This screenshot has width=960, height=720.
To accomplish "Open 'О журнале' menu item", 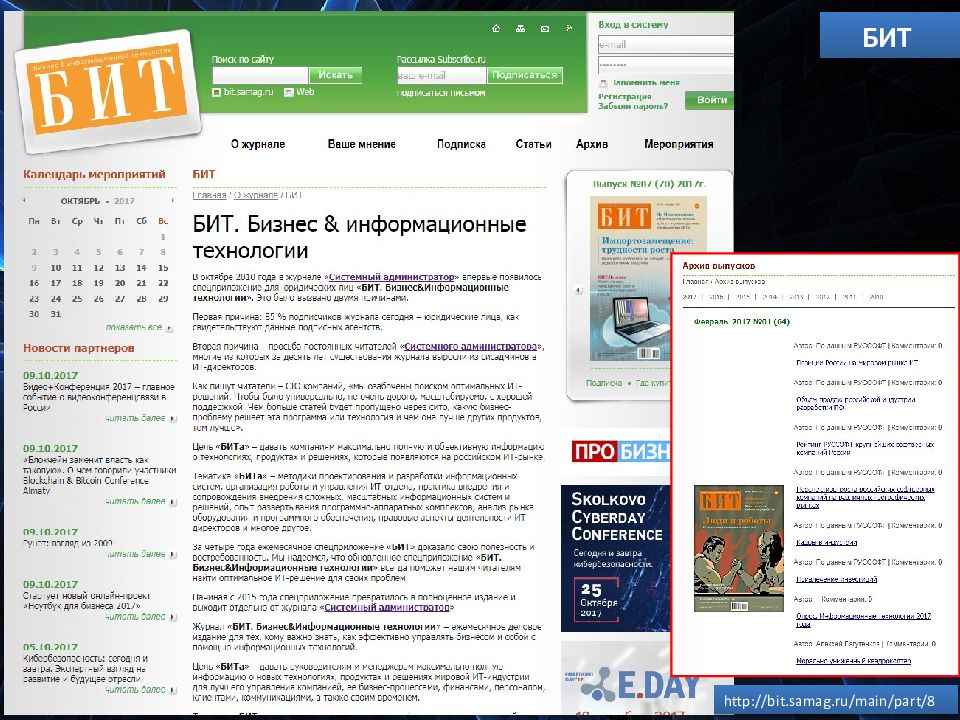I will [258, 144].
